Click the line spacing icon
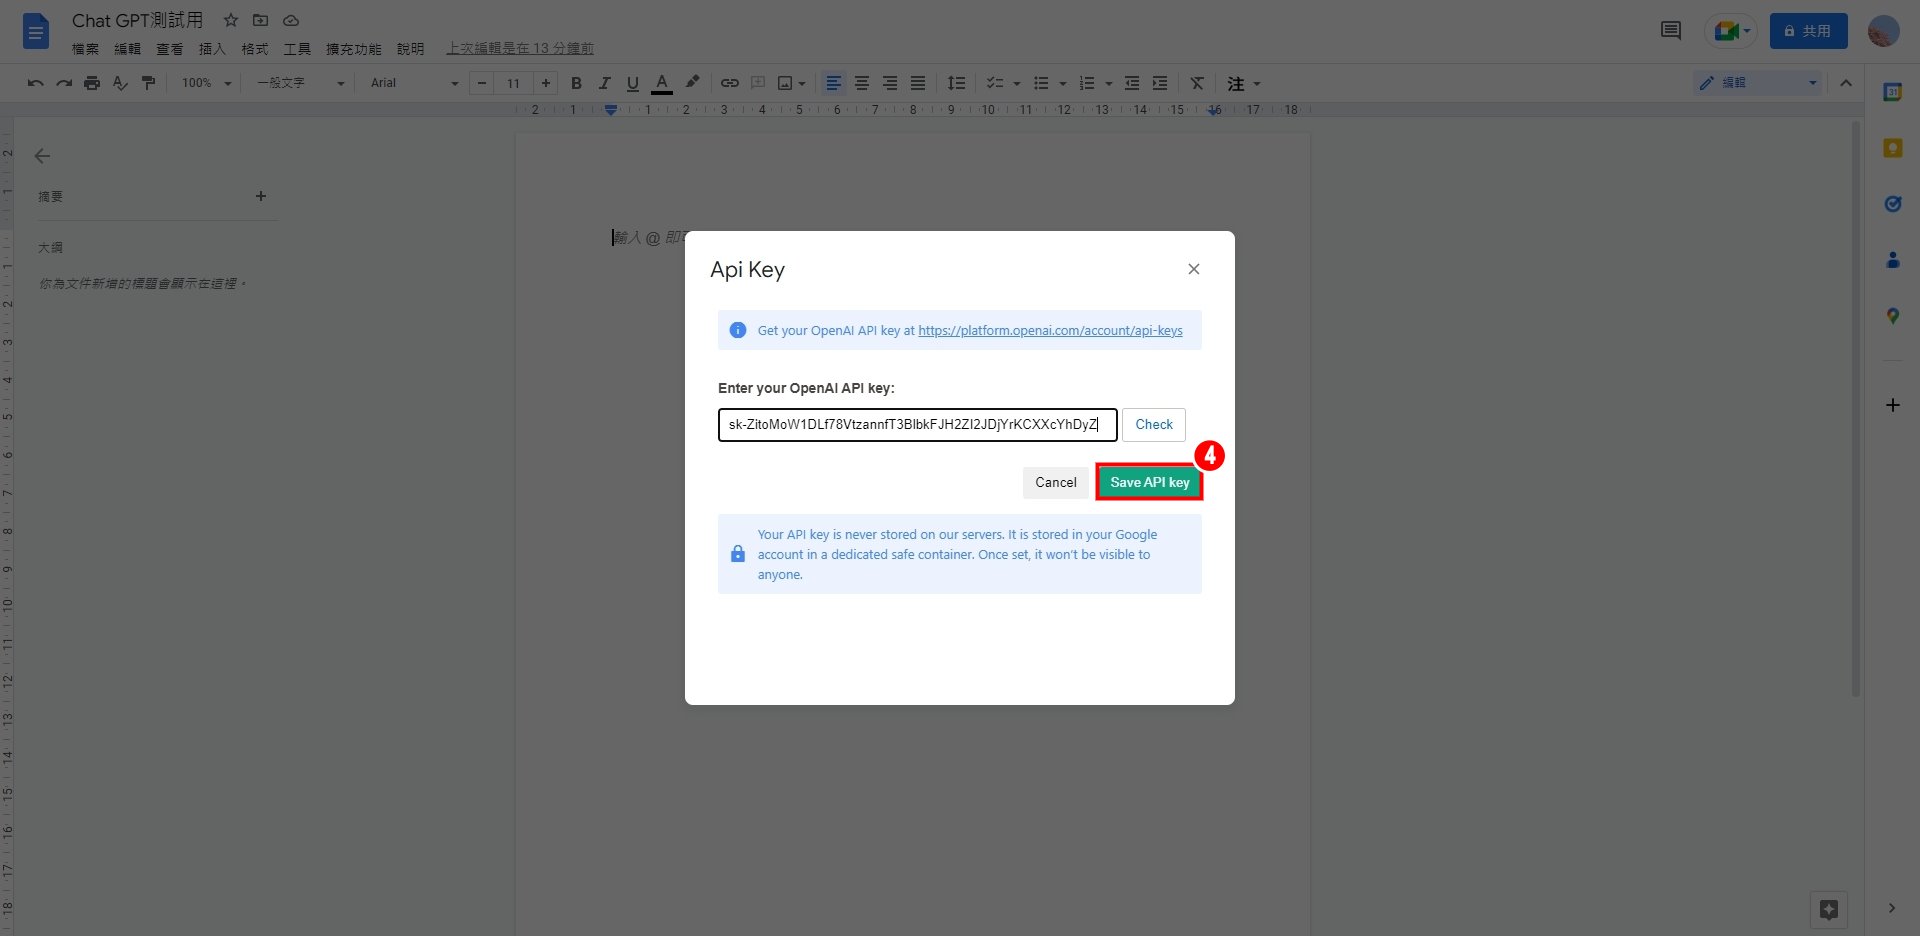Screen dimensions: 1920x936 [956, 83]
